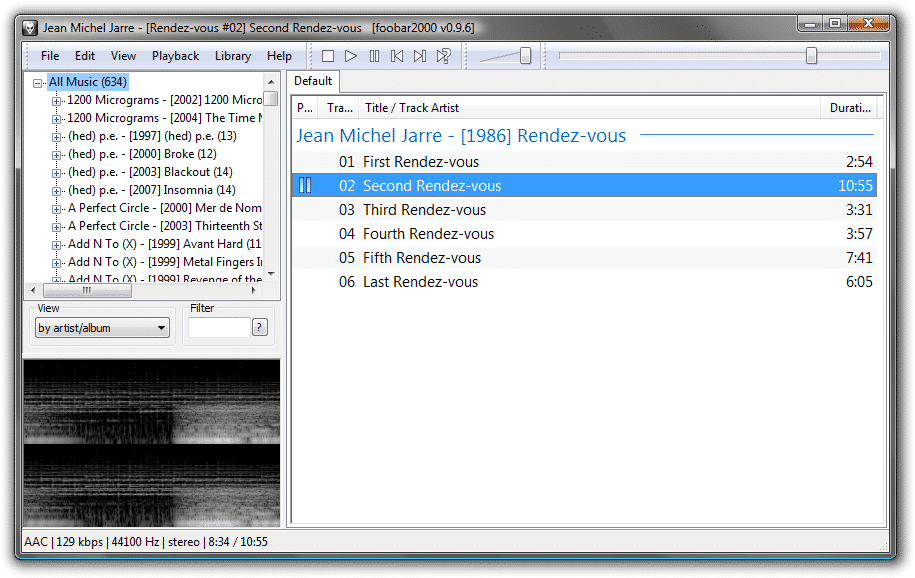Image resolution: width=915 pixels, height=578 pixels.
Task: Open the by artist/album view dropdown
Action: [x=163, y=327]
